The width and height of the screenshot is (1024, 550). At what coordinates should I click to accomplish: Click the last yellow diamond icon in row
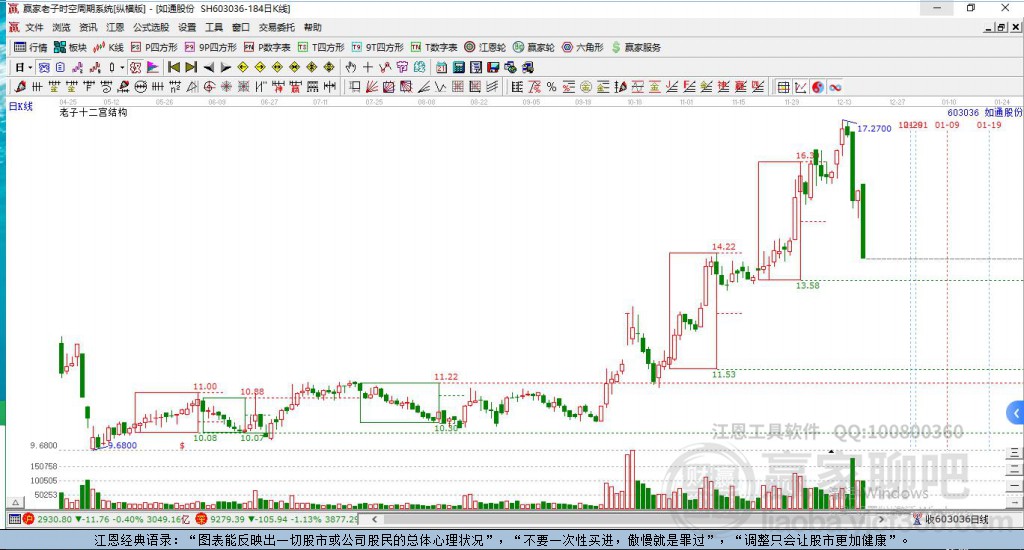pyautogui.click(x=329, y=67)
